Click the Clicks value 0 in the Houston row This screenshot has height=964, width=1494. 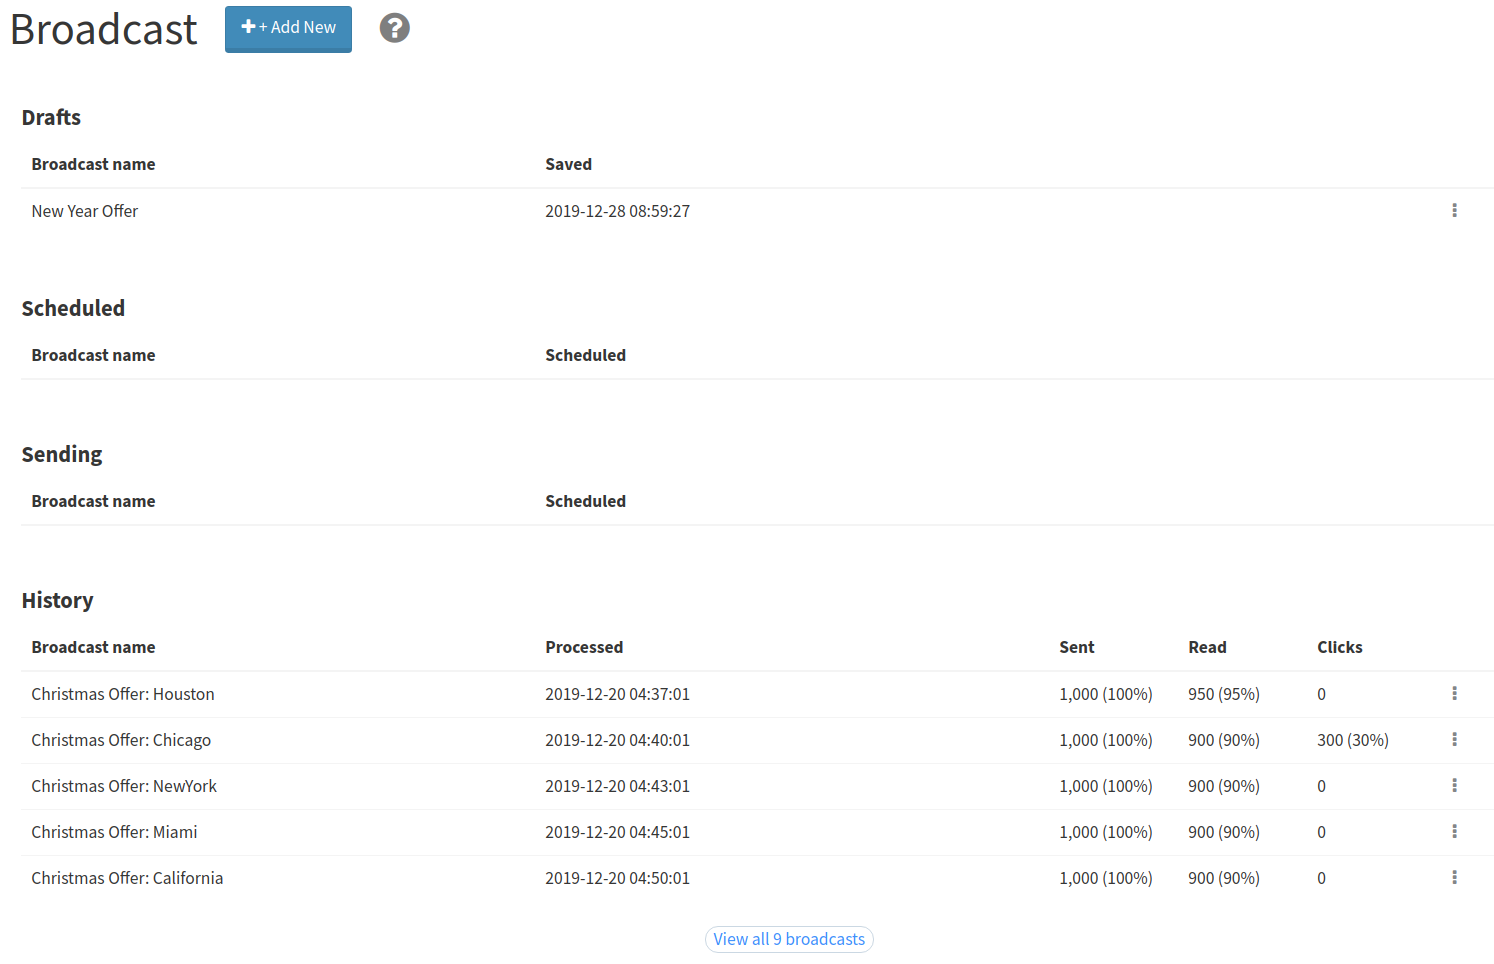pyautogui.click(x=1321, y=694)
